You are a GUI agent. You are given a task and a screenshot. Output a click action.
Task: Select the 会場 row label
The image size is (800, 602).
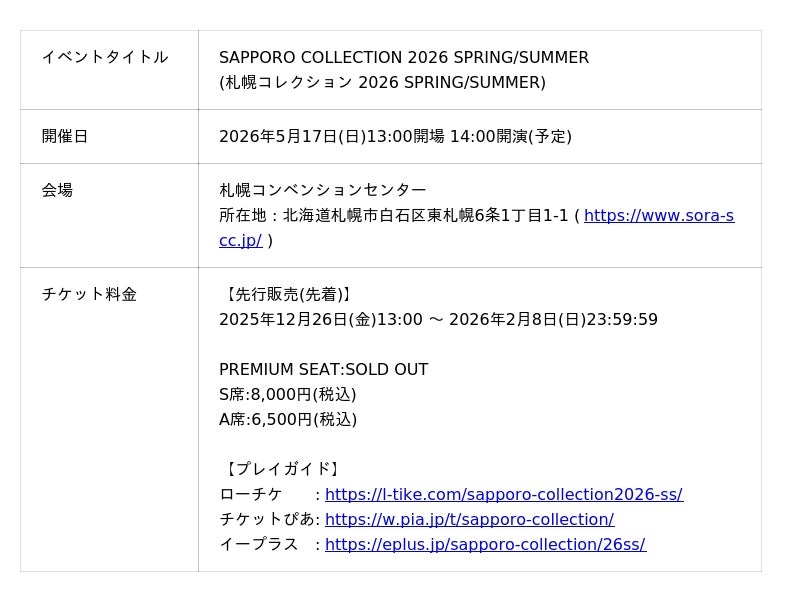tap(57, 190)
